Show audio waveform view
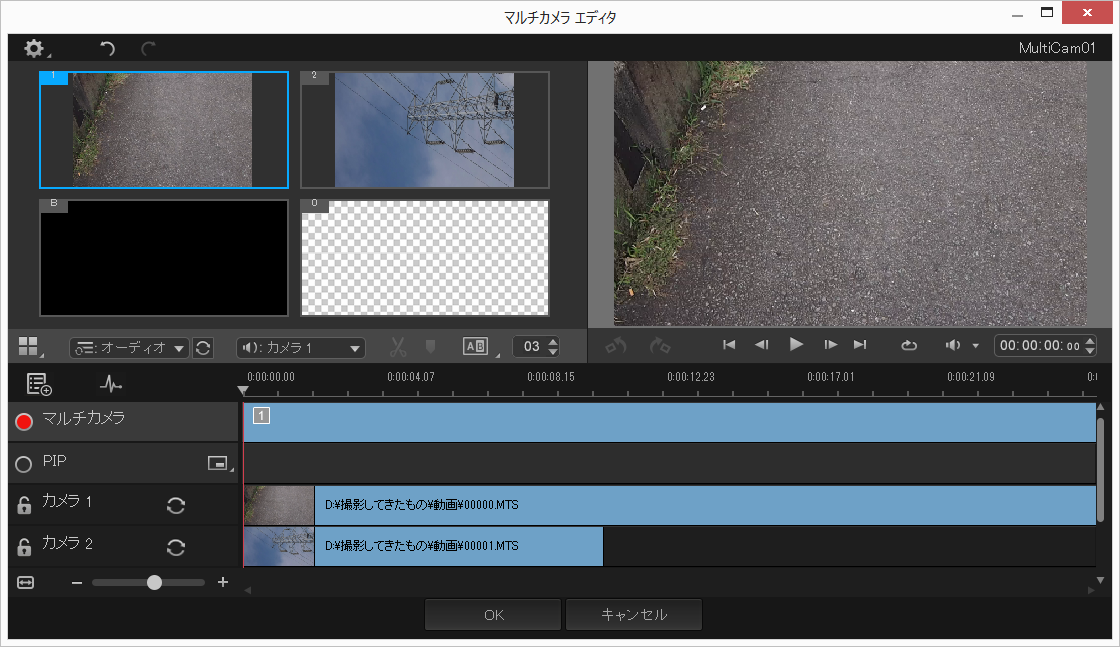The image size is (1120, 647). (x=111, y=384)
